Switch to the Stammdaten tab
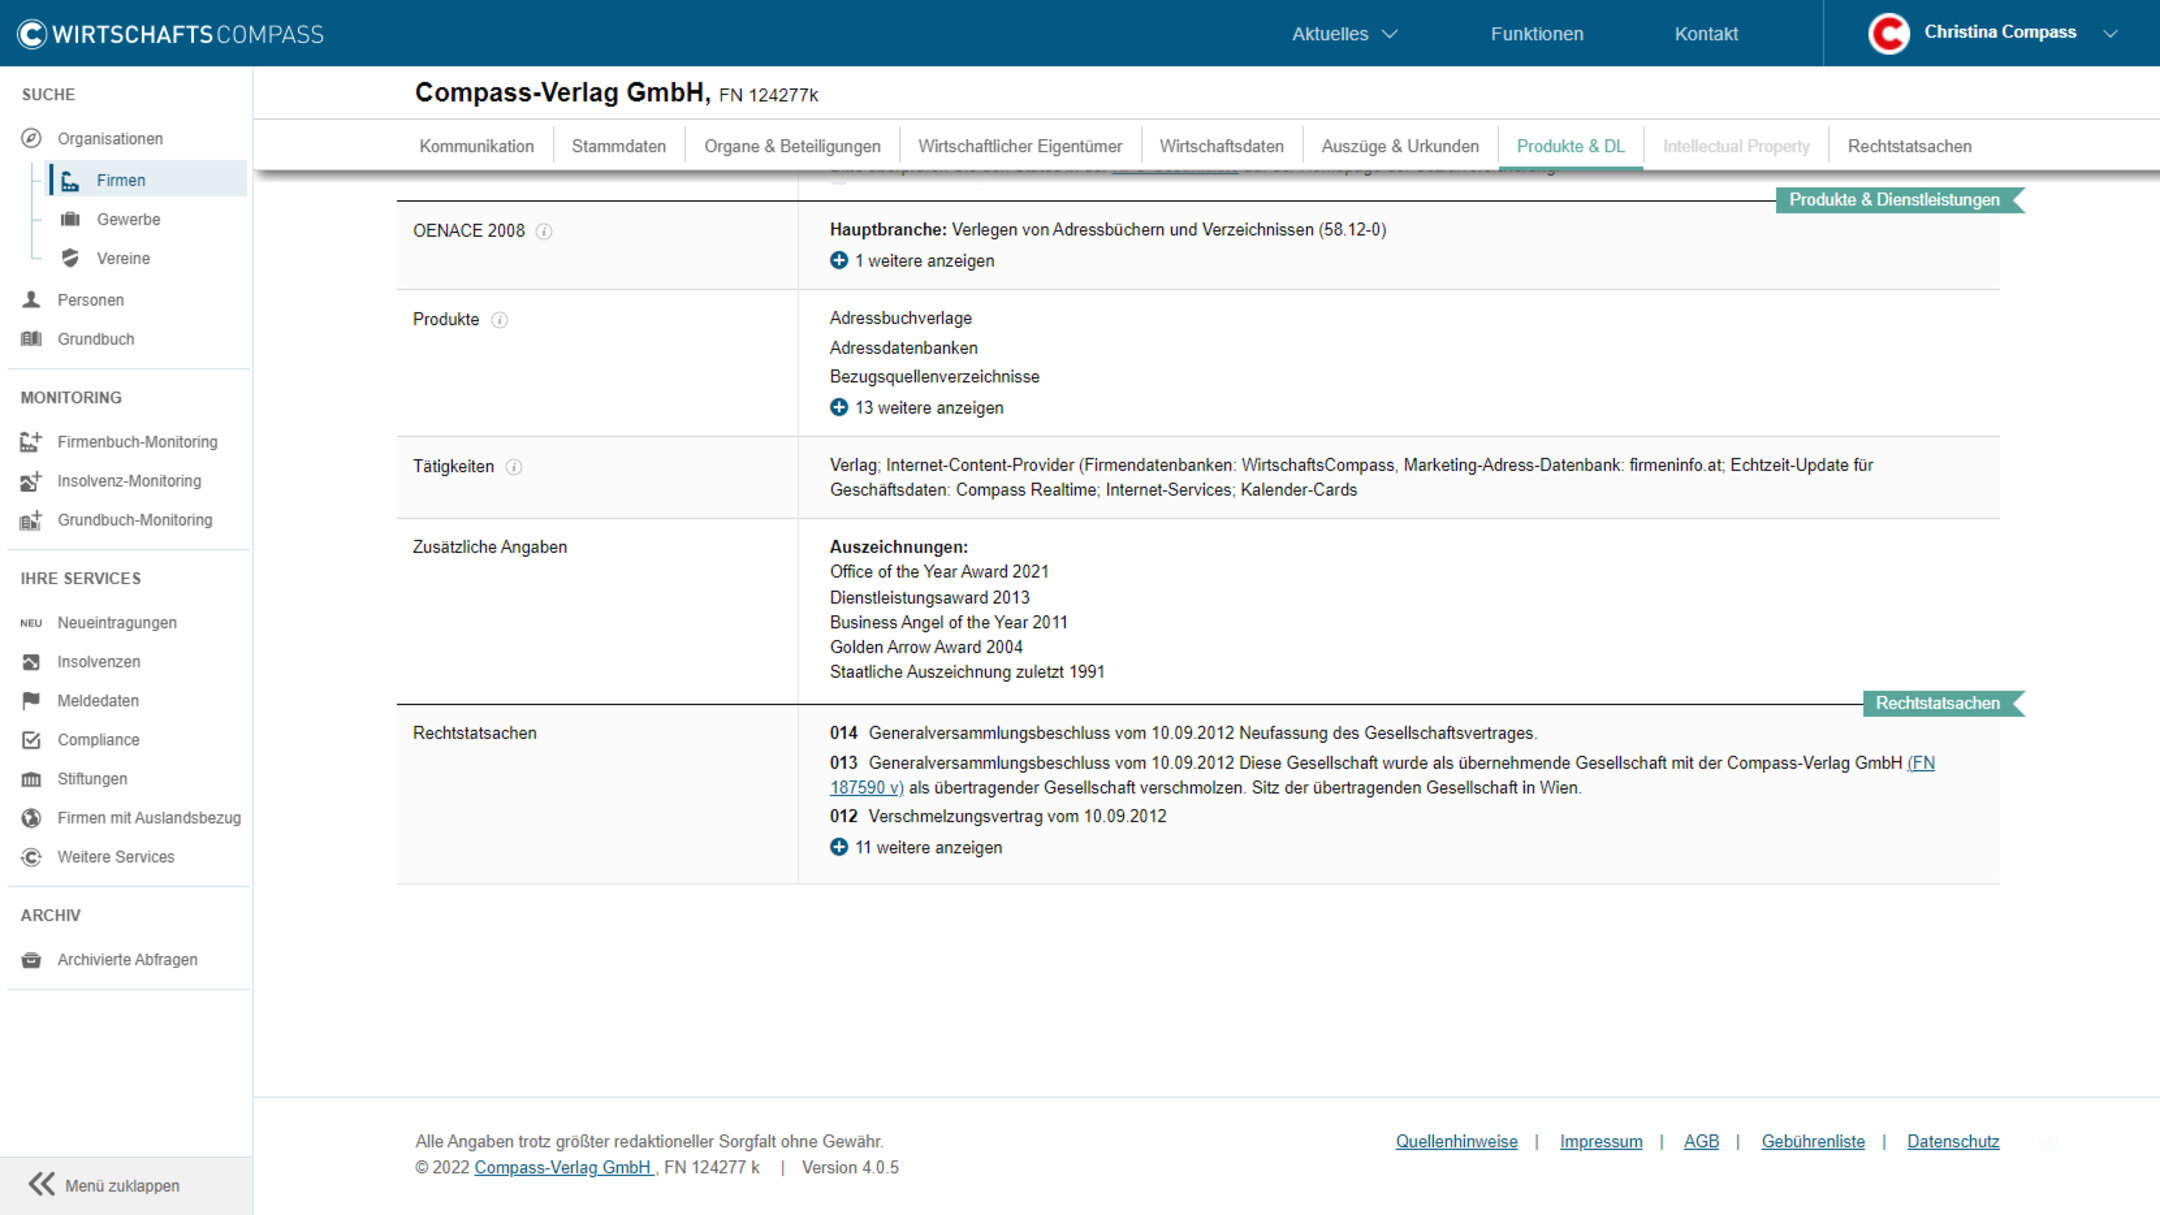 point(618,146)
